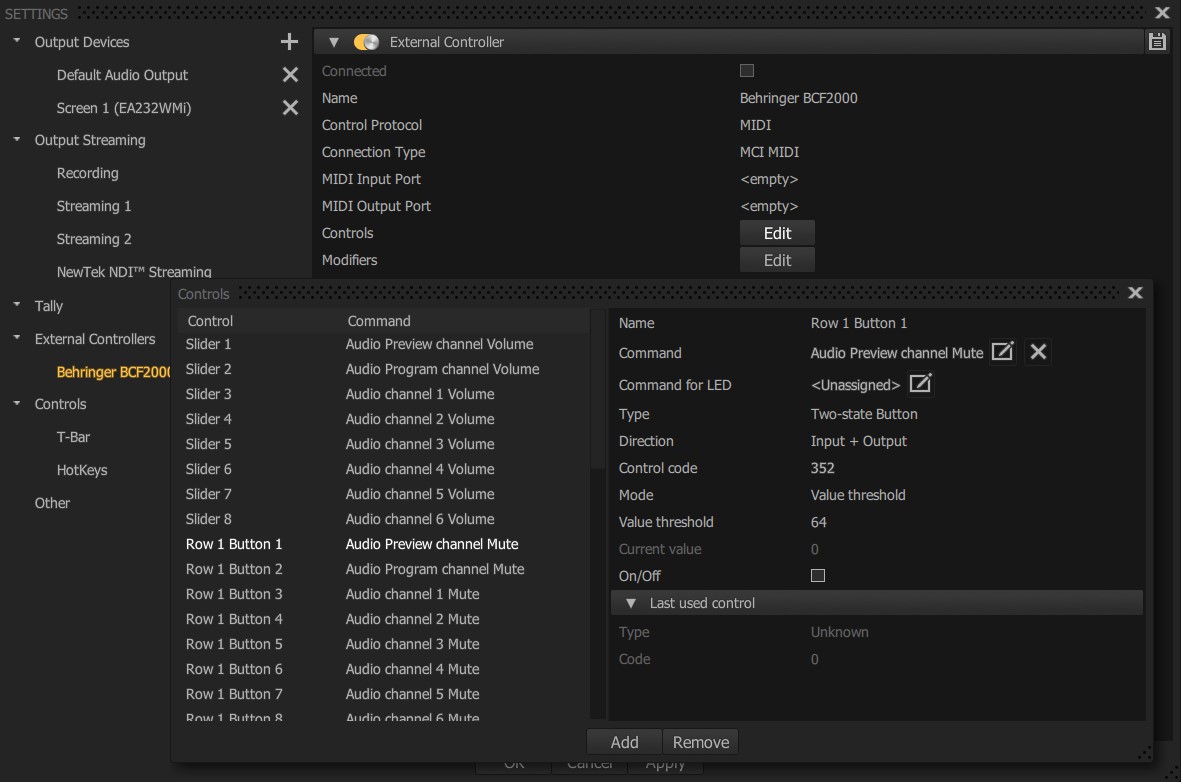Edit the Audio Preview channel Mute command

click(x=1002, y=352)
